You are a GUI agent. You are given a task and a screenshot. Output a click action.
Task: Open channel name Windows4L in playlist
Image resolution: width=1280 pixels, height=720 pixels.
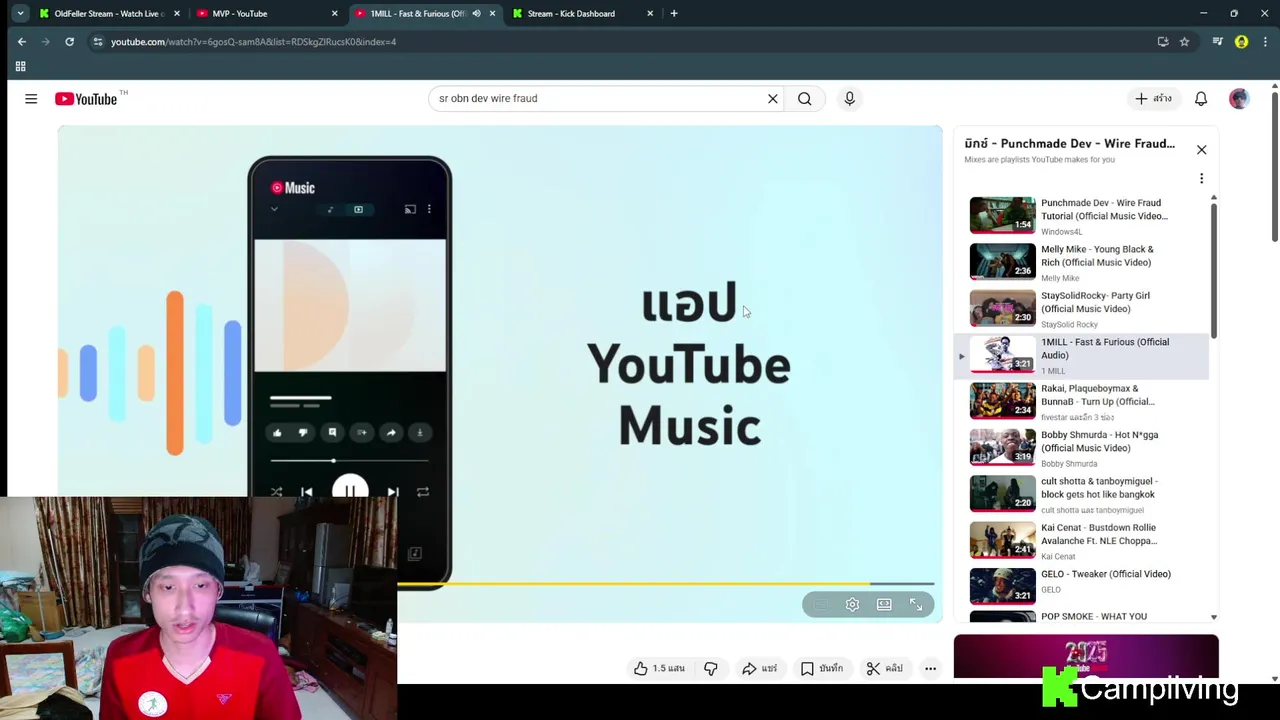(1061, 232)
